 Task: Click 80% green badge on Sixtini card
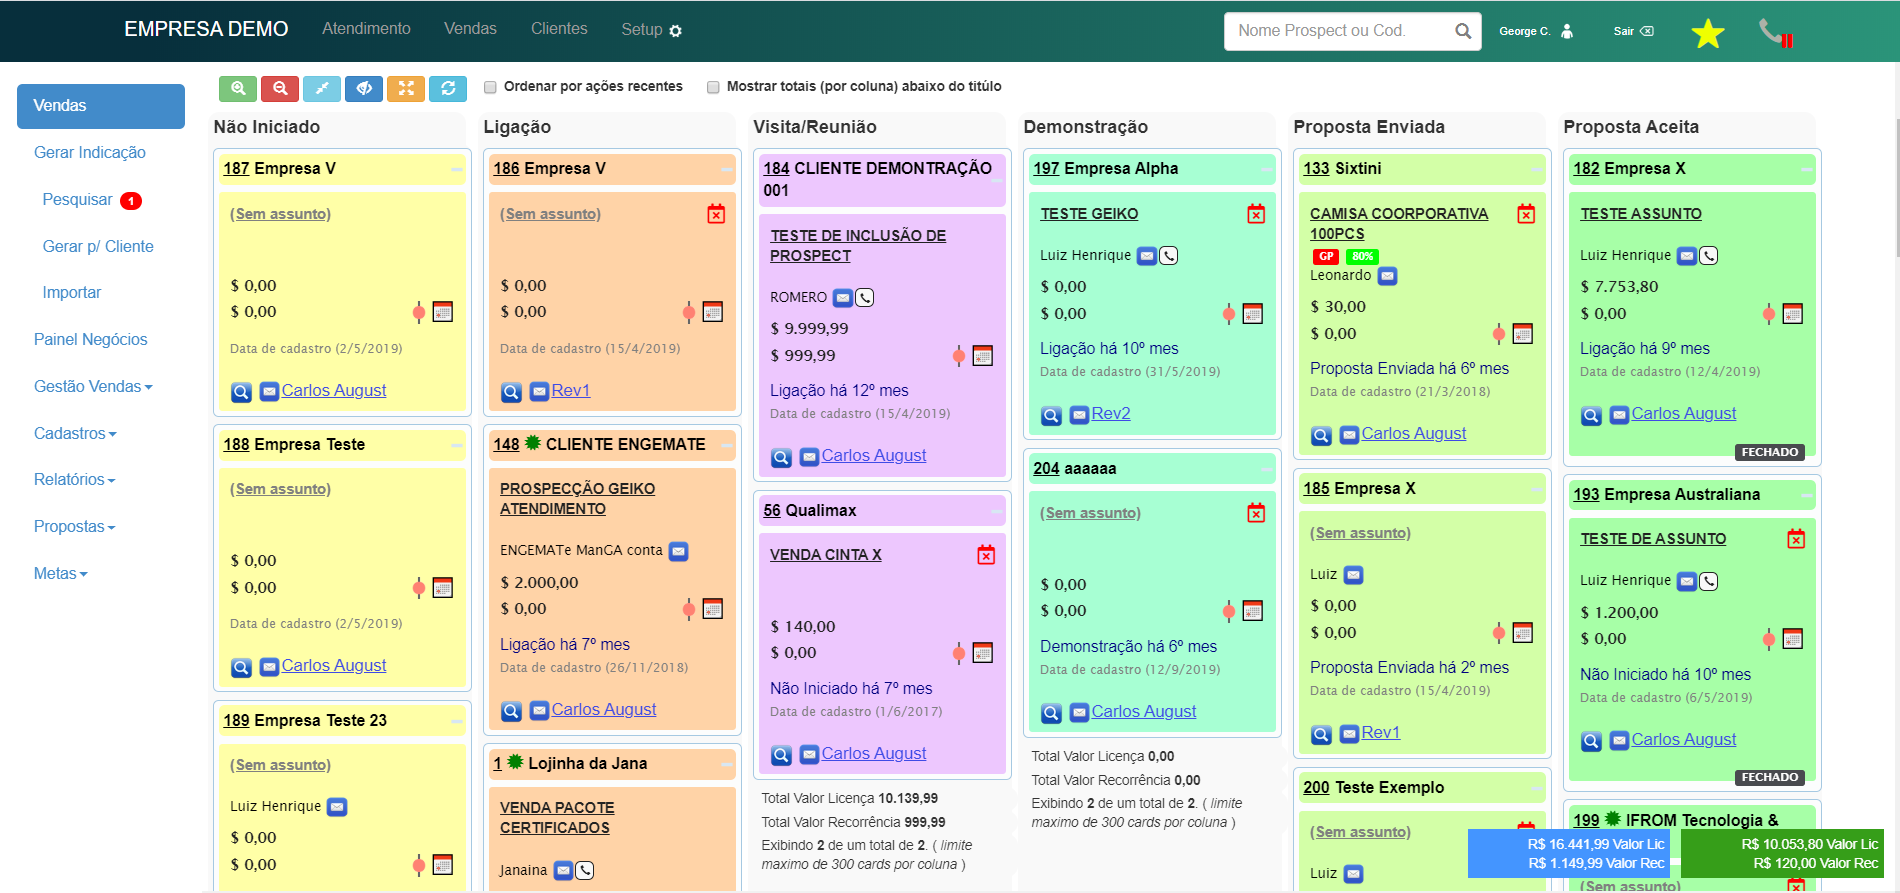click(x=1362, y=256)
